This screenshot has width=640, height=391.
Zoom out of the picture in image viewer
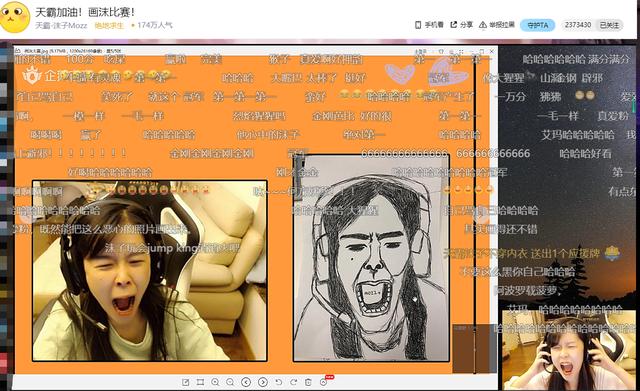(x=230, y=382)
